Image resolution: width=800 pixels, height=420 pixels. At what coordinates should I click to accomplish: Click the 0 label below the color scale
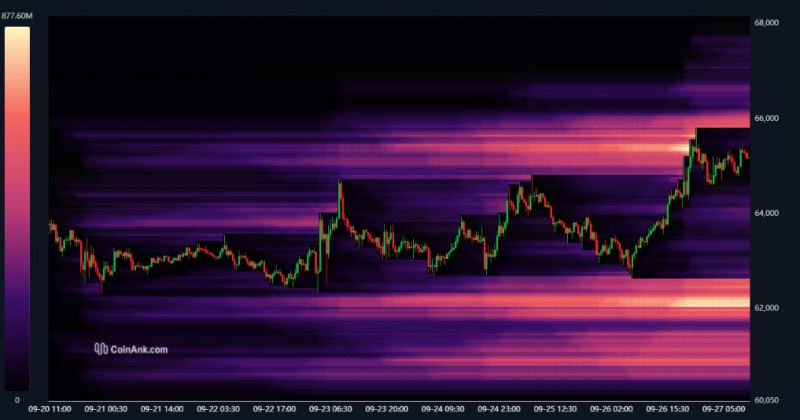[x=17, y=399]
